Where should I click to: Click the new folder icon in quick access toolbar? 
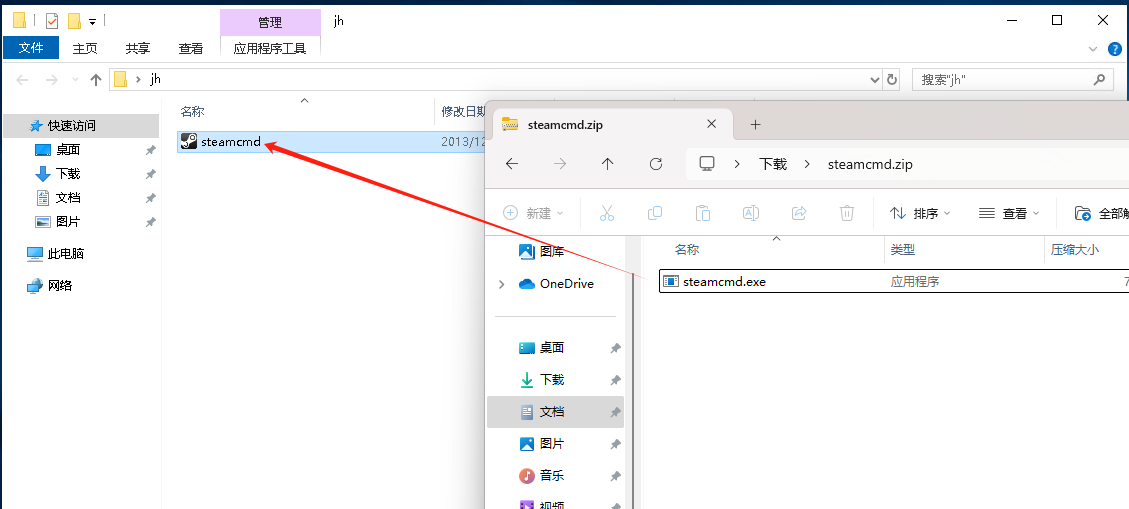coord(73,21)
